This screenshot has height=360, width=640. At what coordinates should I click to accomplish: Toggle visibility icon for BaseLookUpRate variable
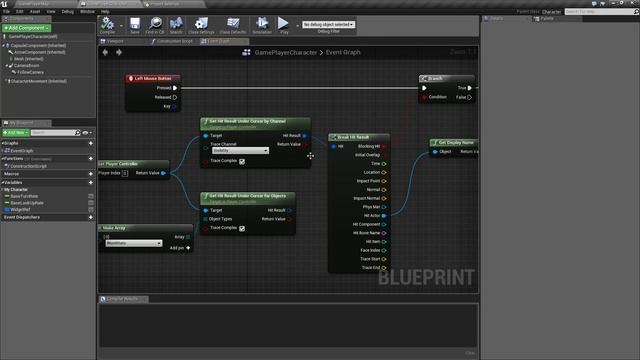point(91,203)
